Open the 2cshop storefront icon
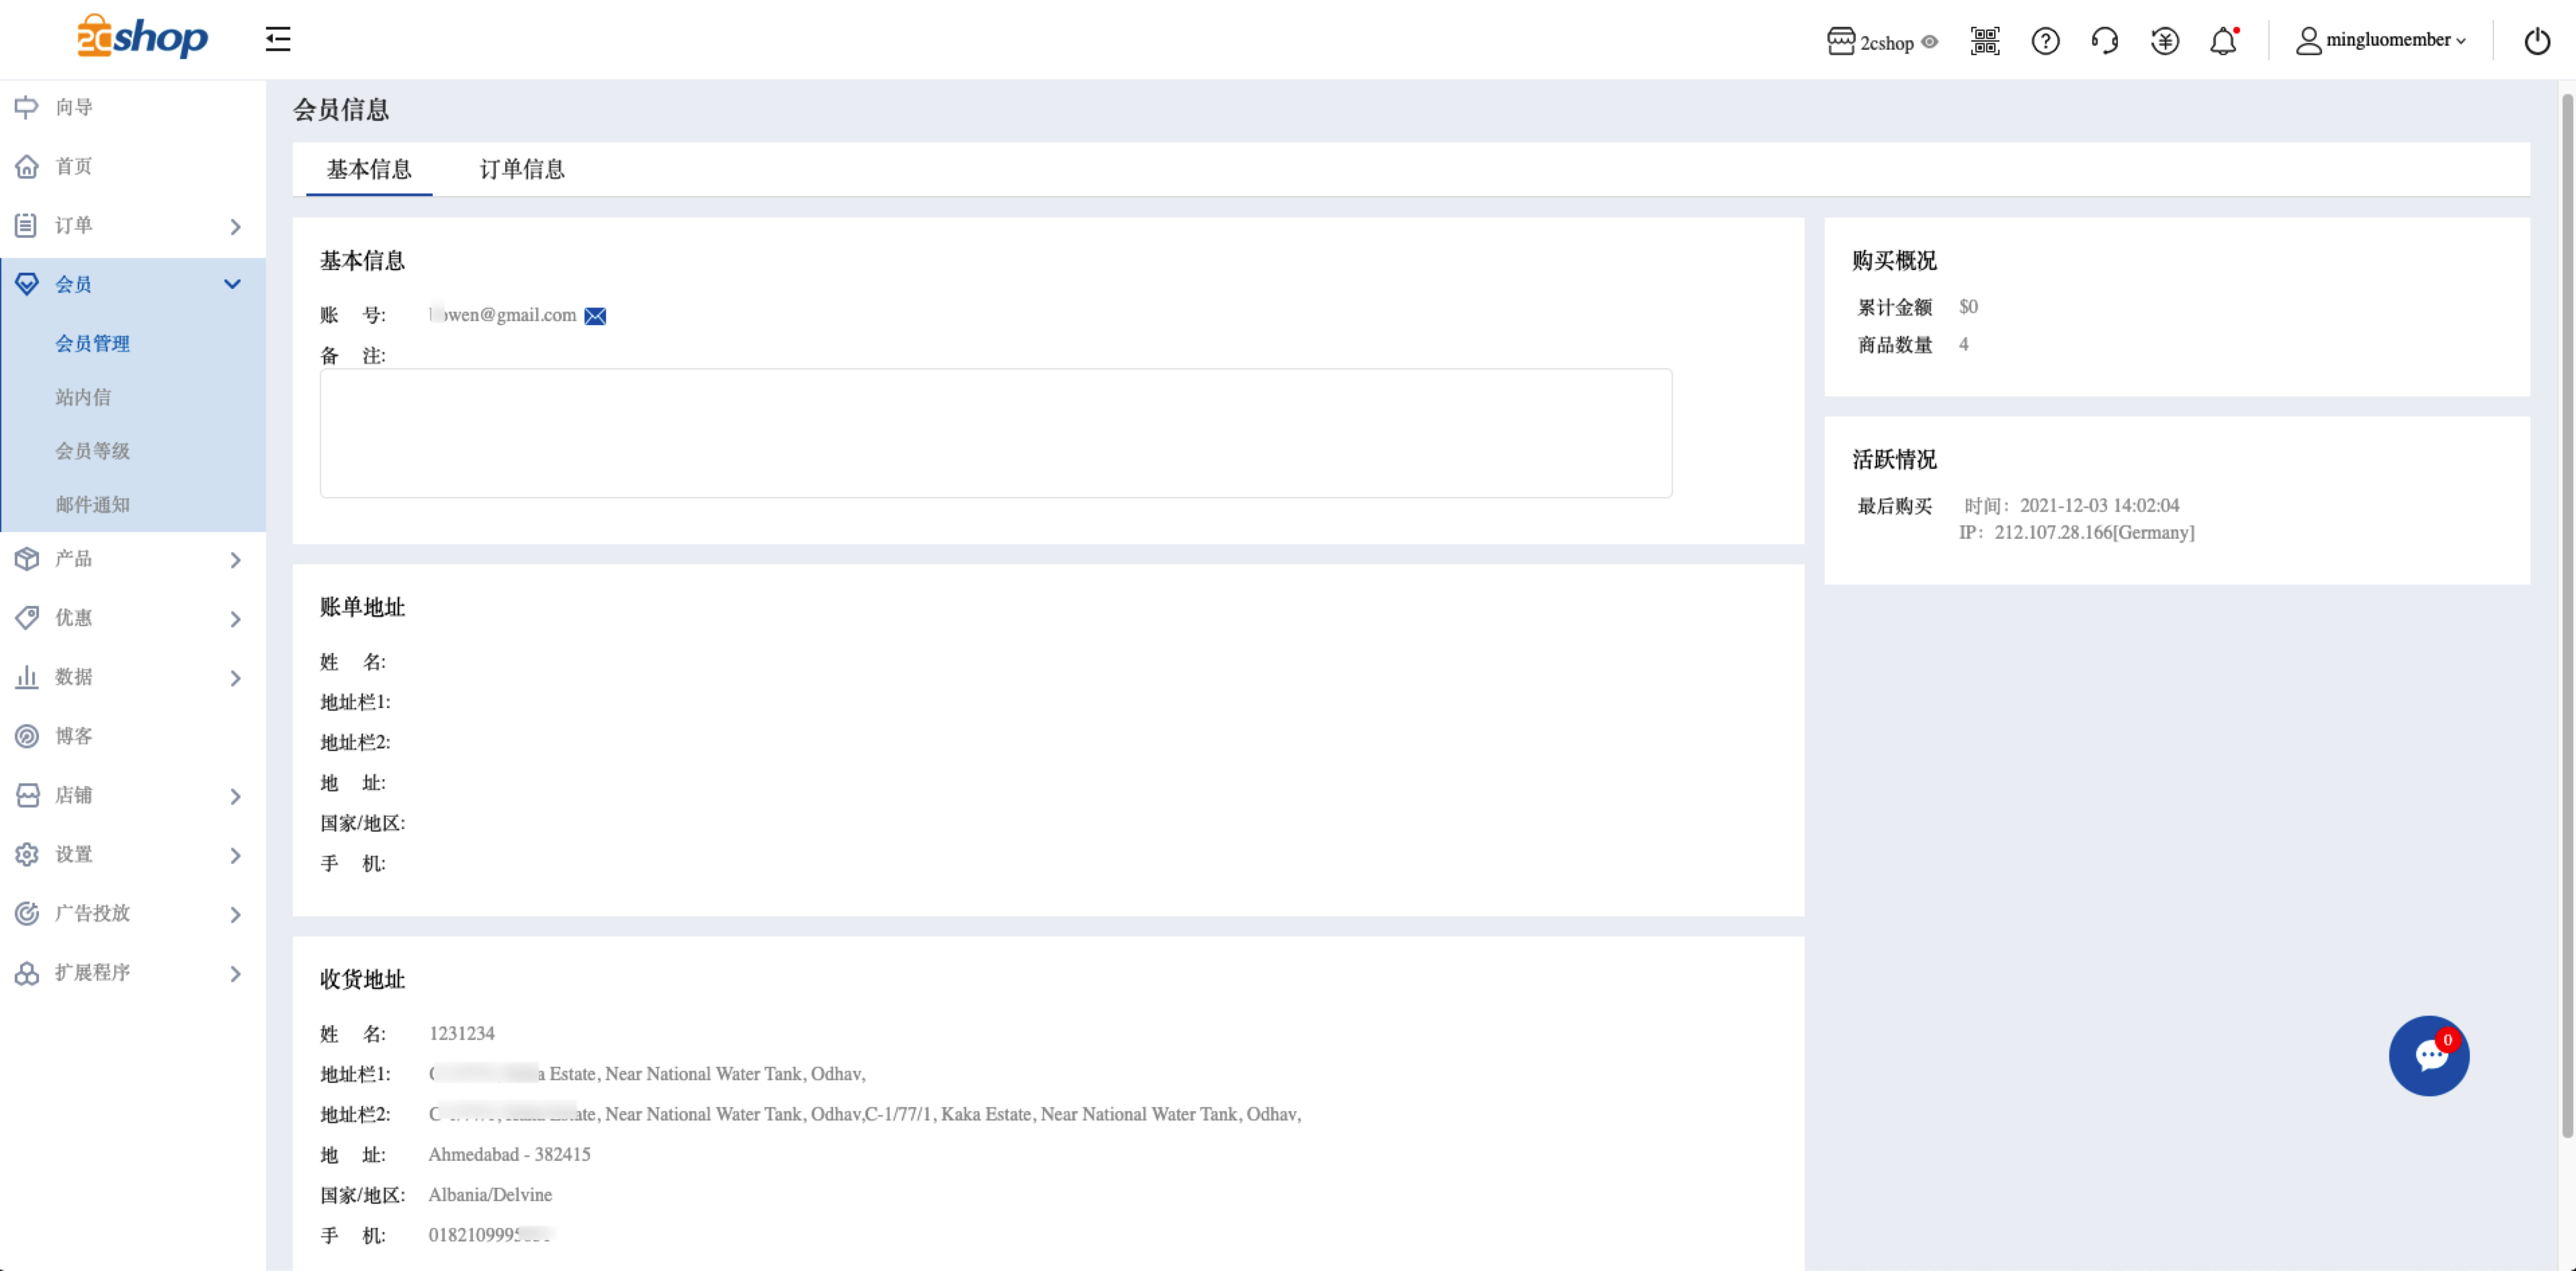This screenshot has height=1271, width=2576. 1840,41
